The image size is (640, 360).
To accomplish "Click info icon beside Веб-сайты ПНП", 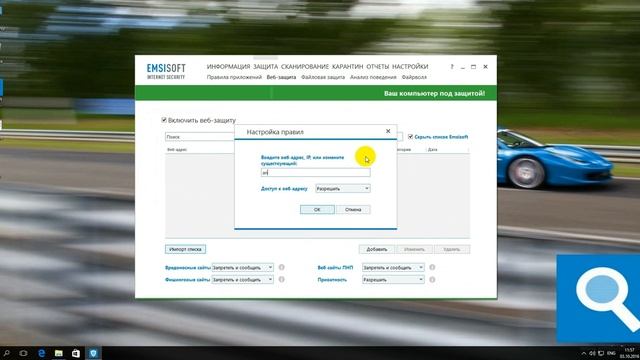I will [432, 267].
